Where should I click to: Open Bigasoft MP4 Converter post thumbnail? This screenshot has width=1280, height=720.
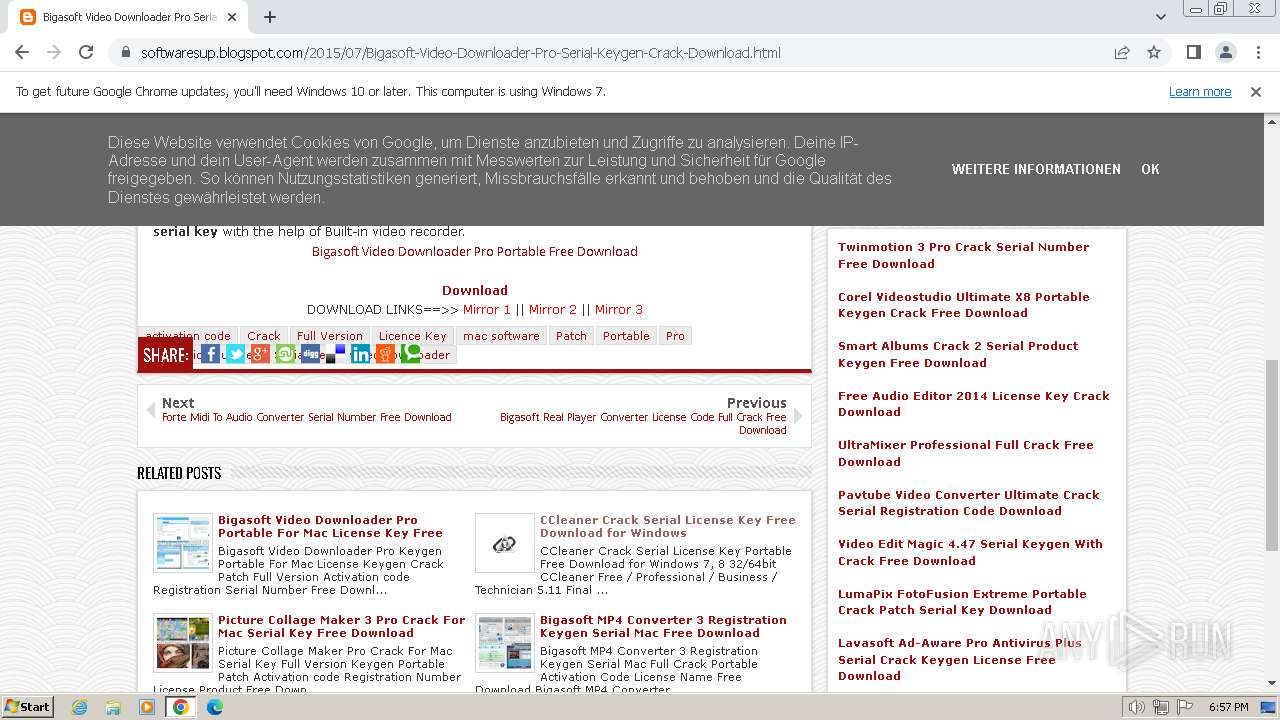[505, 643]
